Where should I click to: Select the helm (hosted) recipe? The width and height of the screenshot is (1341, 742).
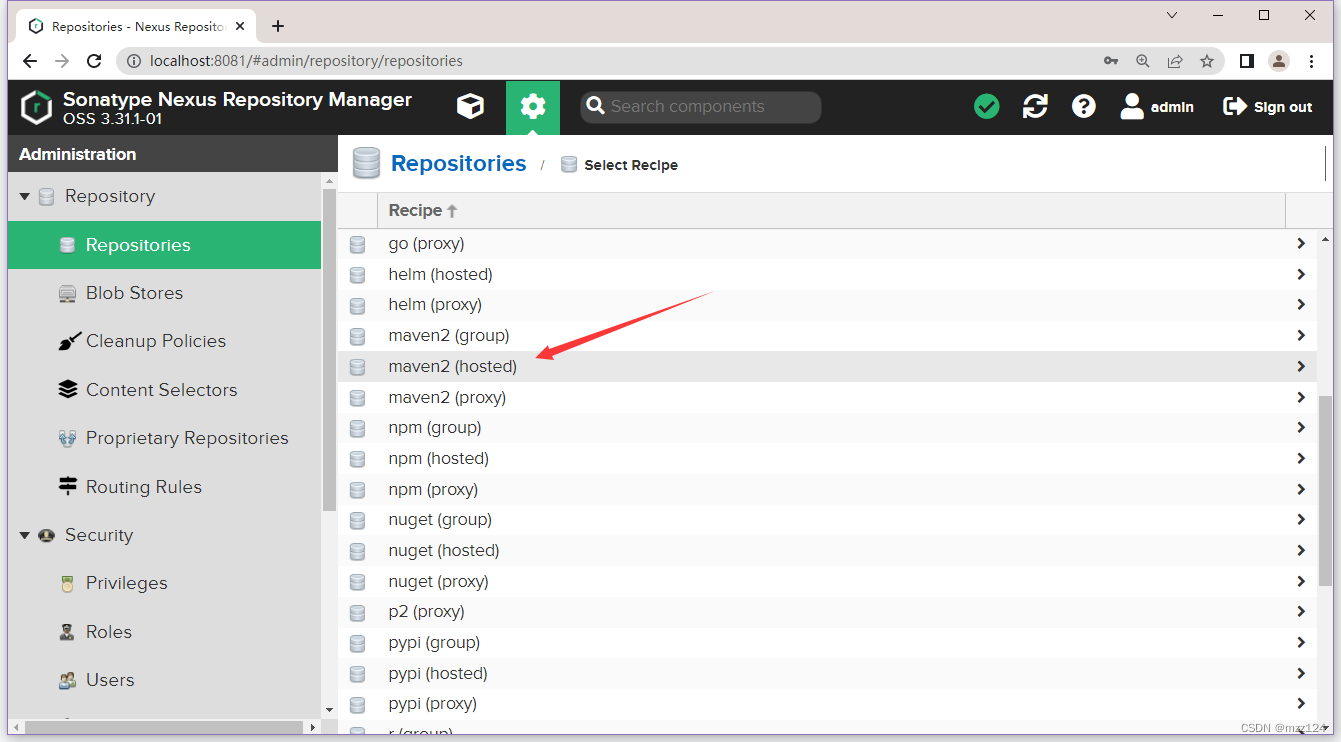tap(828, 274)
